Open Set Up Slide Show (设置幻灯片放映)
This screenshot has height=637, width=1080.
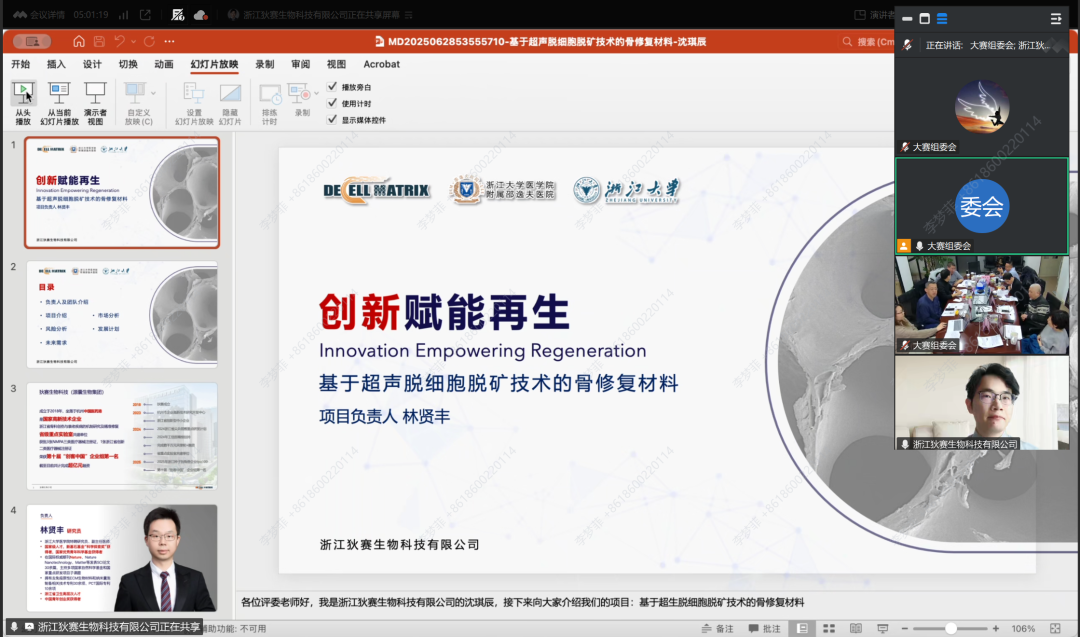coord(194,103)
